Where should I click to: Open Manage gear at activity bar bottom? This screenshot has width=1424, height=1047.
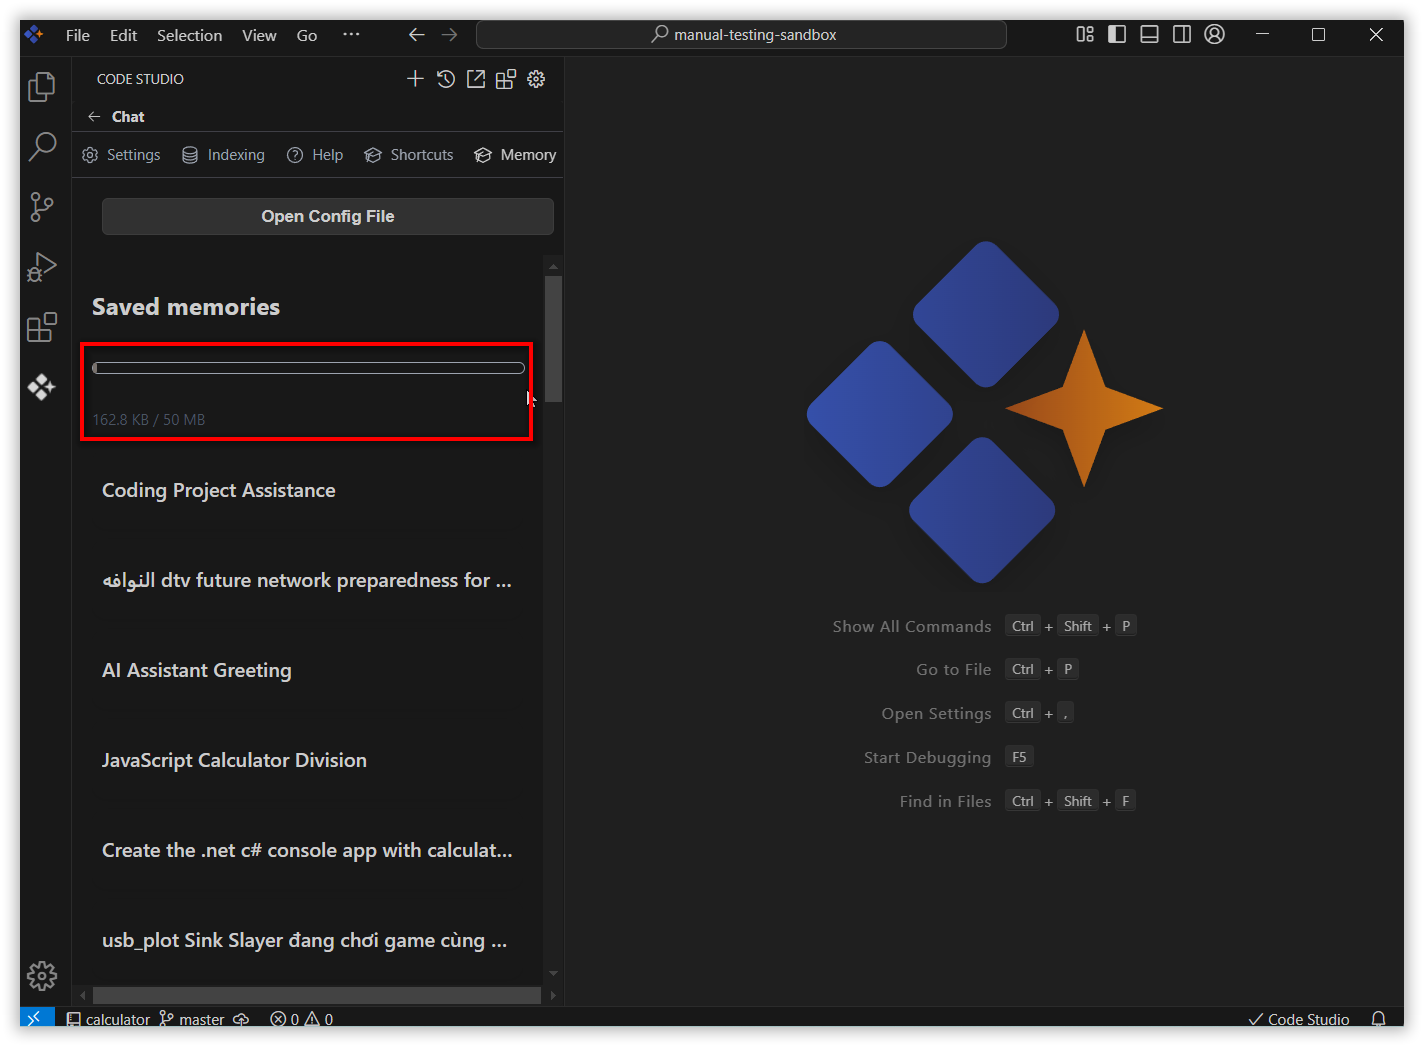point(42,975)
